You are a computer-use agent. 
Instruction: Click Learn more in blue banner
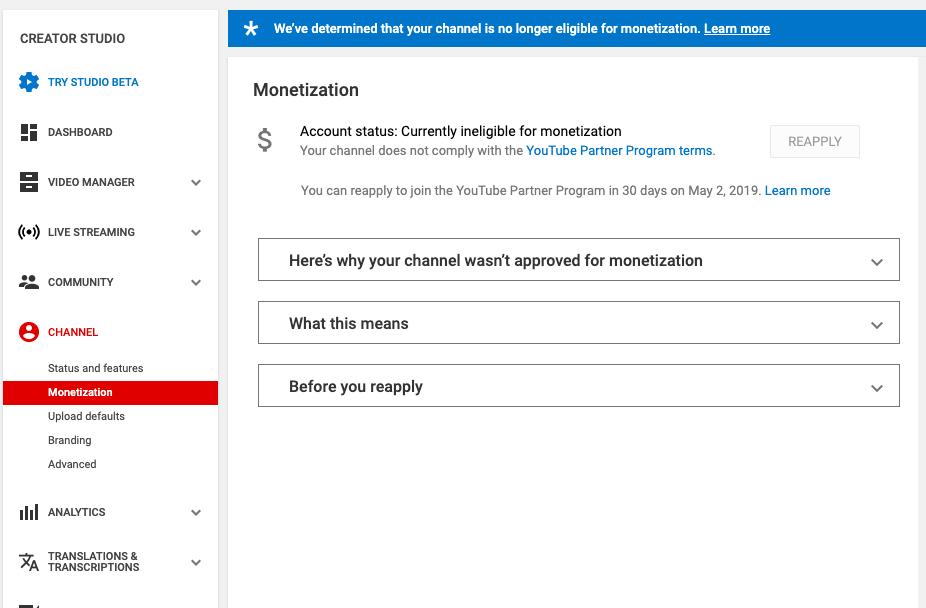736,28
